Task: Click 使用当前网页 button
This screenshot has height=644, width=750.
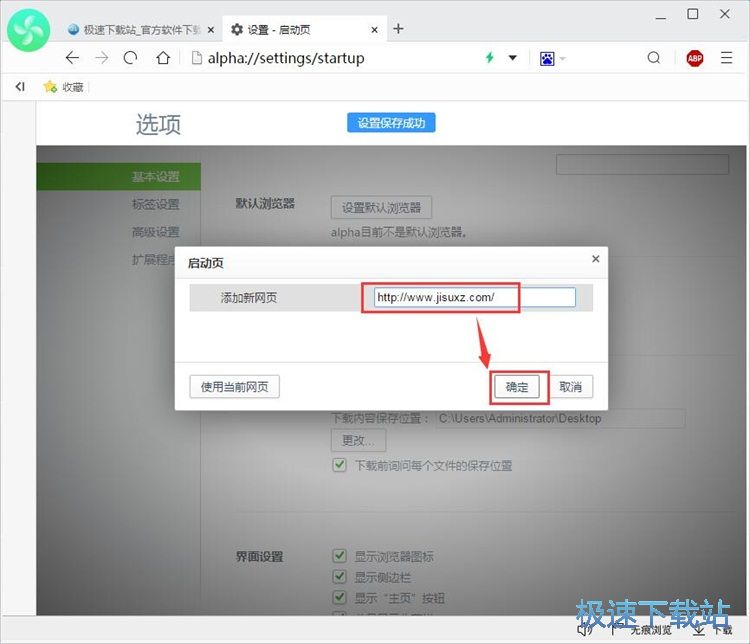Action: 234,387
